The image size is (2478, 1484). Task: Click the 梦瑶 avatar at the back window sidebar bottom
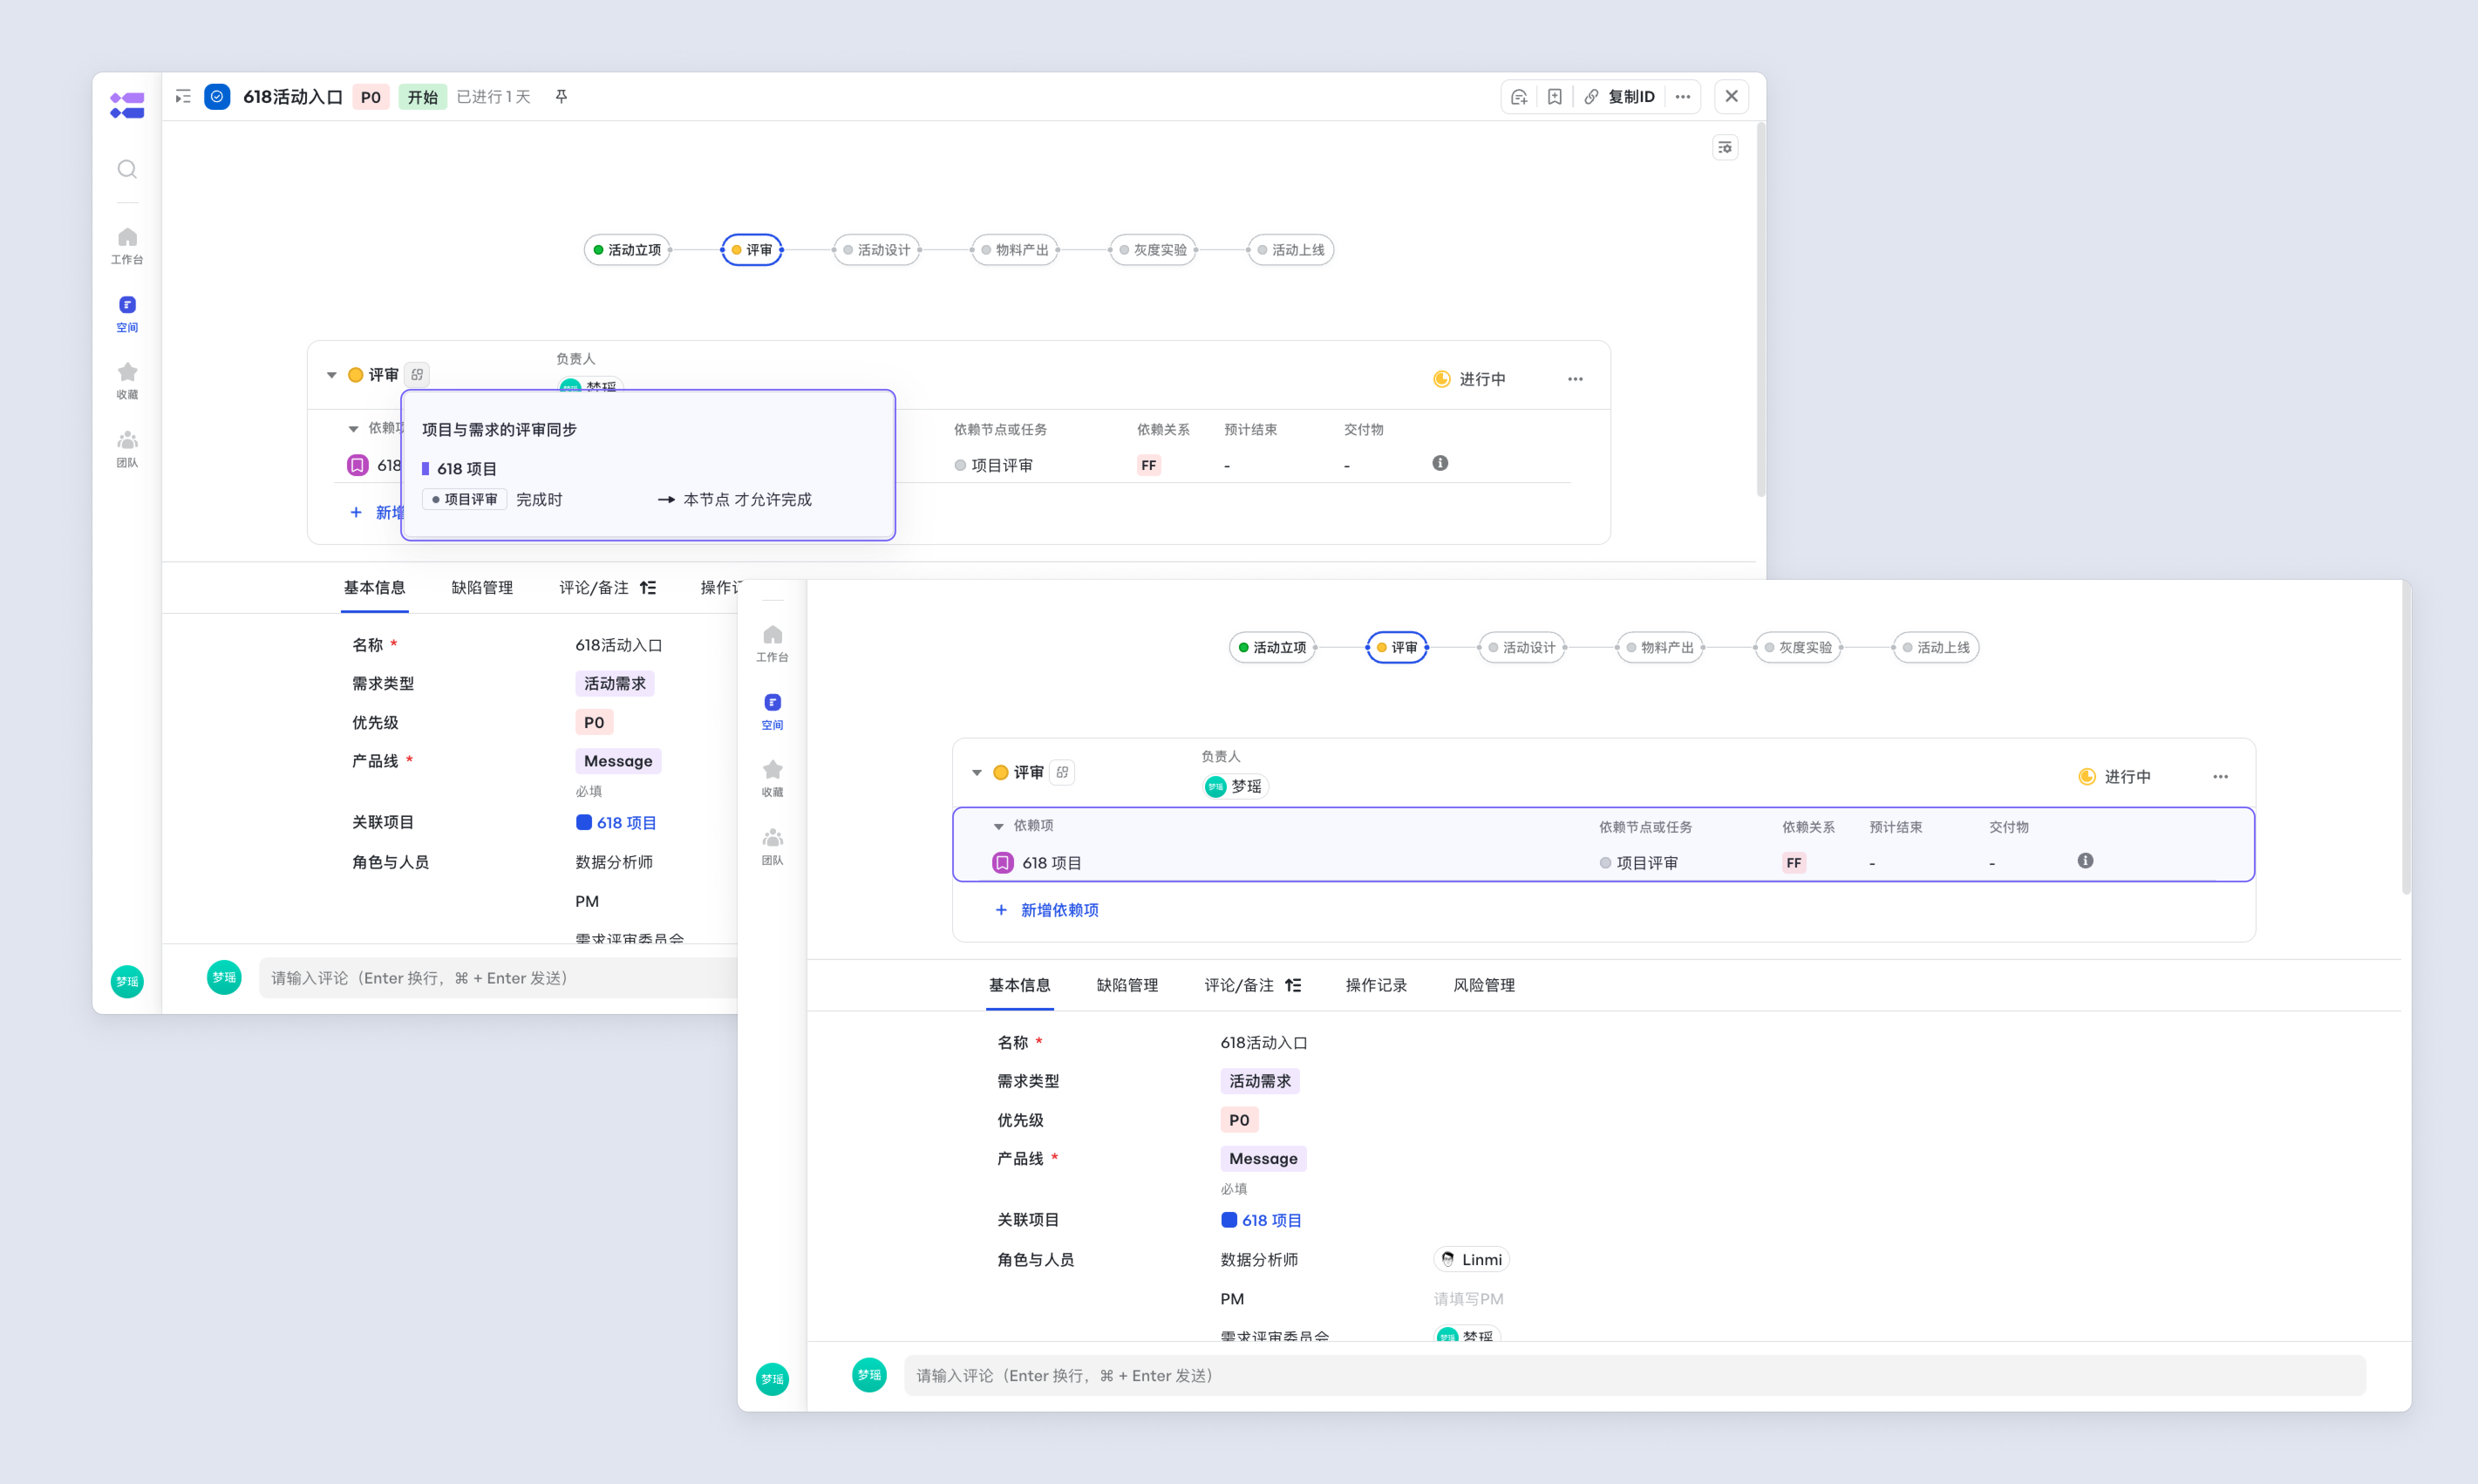click(127, 981)
